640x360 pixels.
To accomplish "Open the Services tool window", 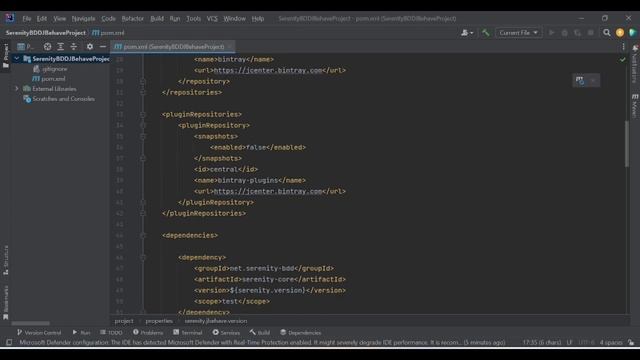I will tap(226, 333).
